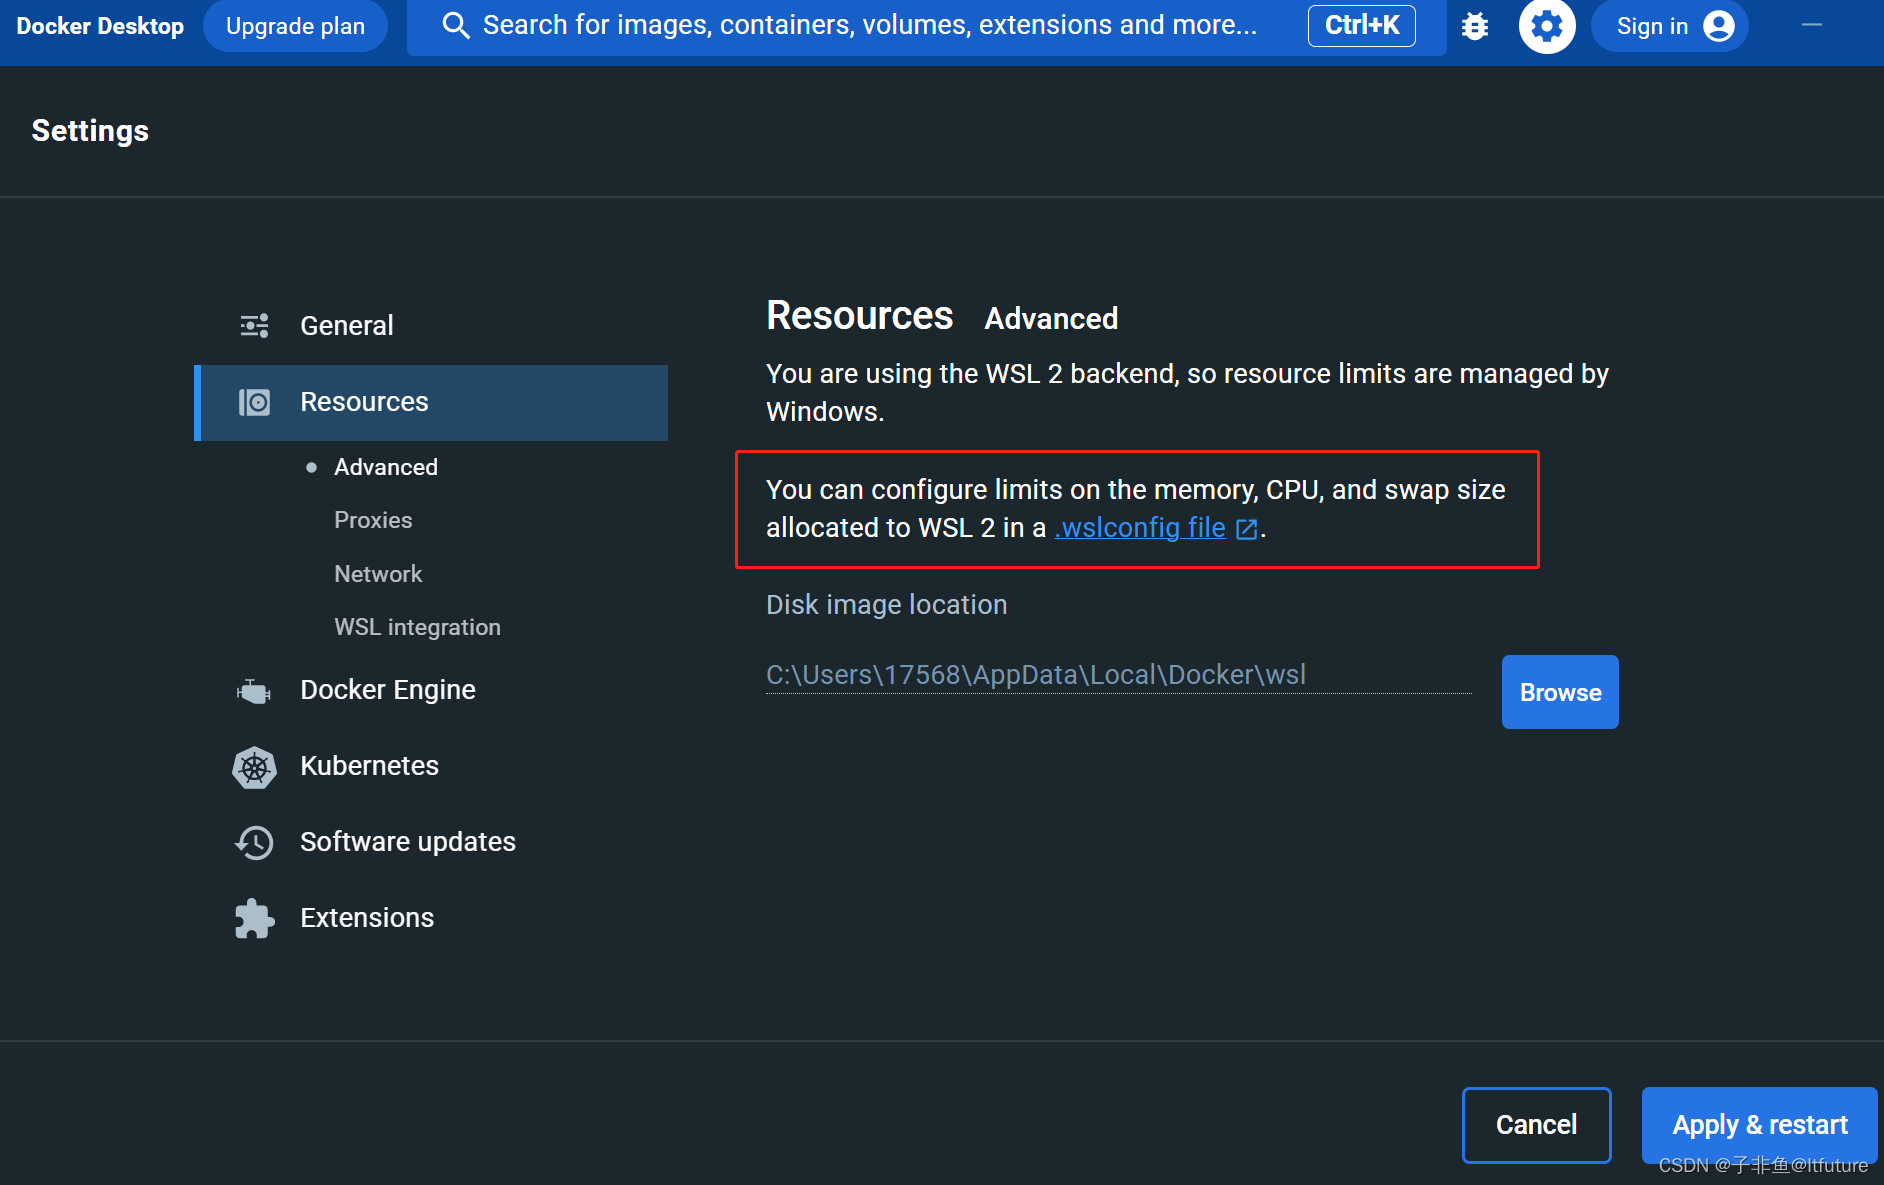This screenshot has width=1884, height=1185.
Task: Click the Docker Engine whale icon
Action: pyautogui.click(x=254, y=691)
